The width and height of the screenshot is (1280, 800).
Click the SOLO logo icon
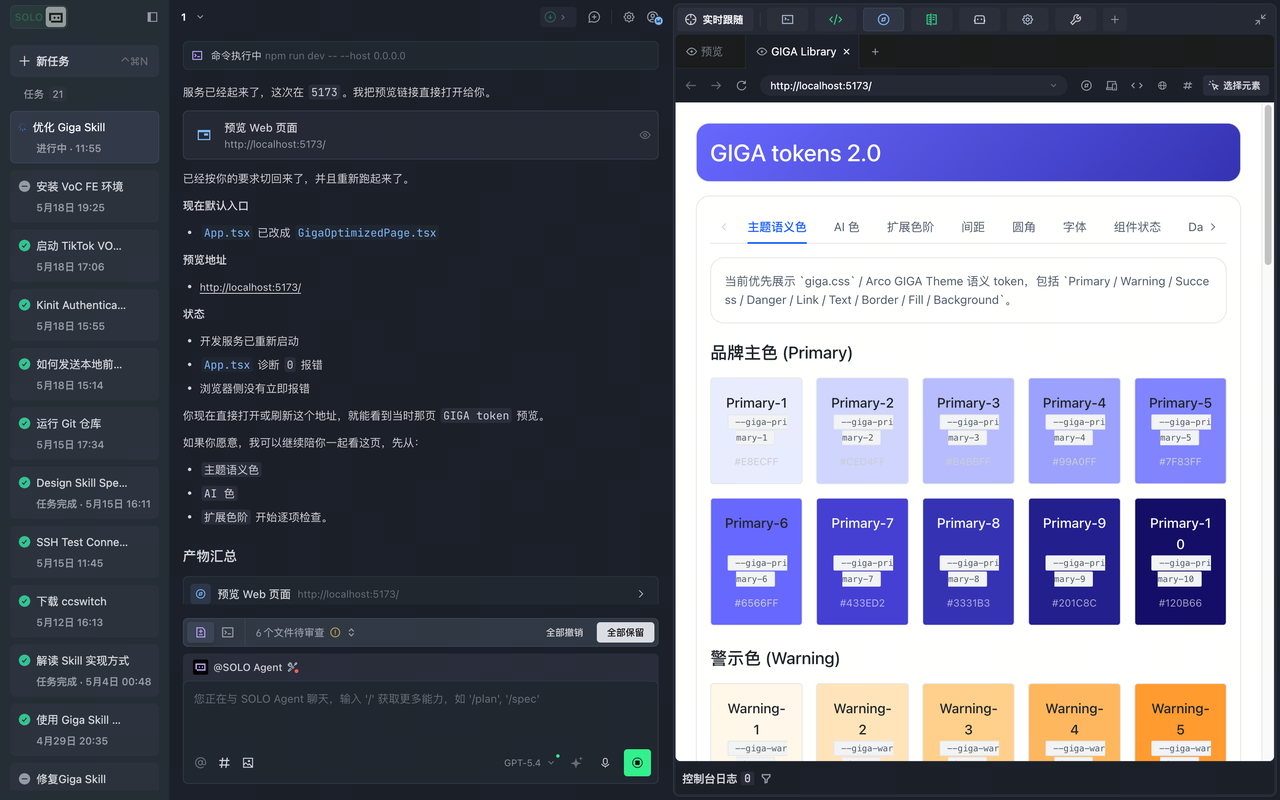tap(41, 17)
